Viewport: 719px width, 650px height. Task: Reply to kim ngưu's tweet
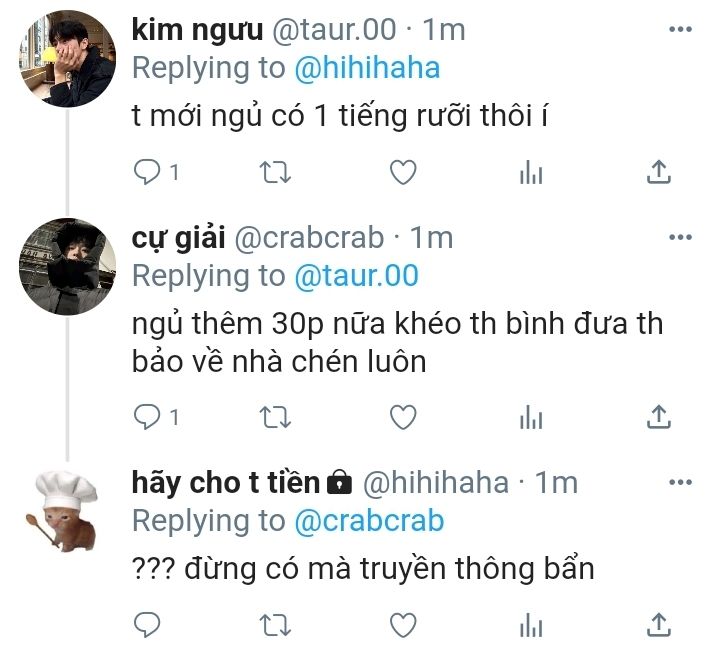click(x=147, y=172)
